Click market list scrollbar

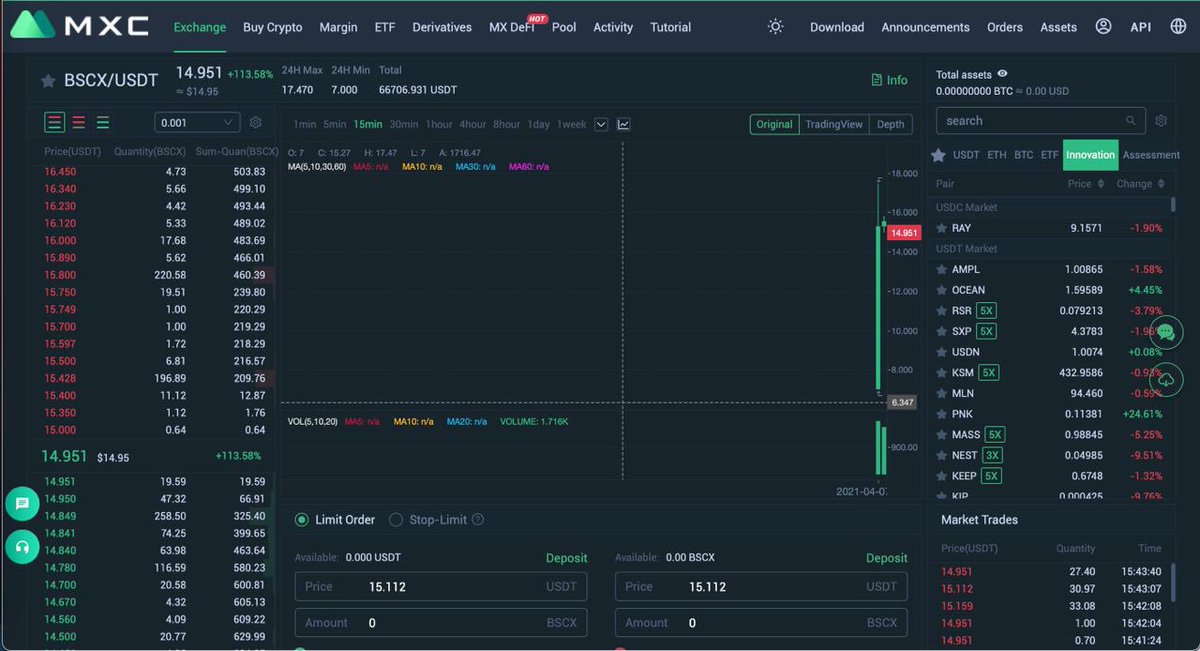click(1173, 205)
